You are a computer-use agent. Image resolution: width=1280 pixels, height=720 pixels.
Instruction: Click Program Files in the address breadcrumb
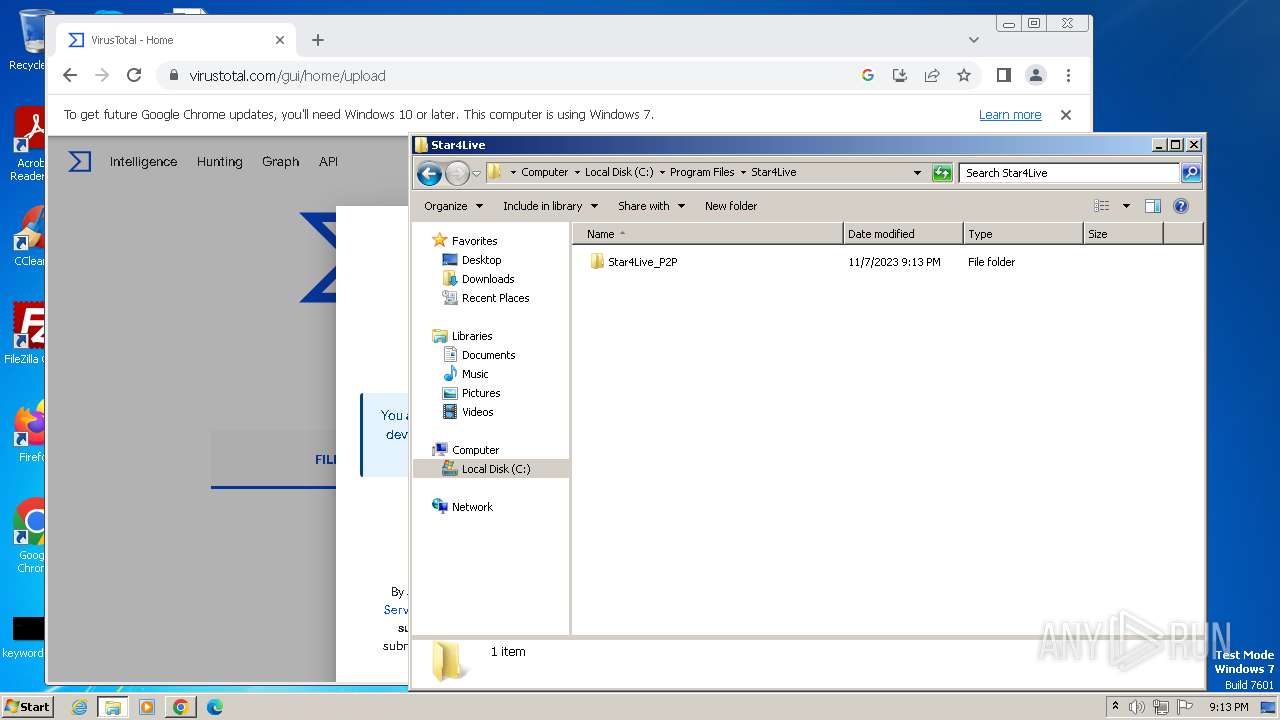pyautogui.click(x=702, y=172)
